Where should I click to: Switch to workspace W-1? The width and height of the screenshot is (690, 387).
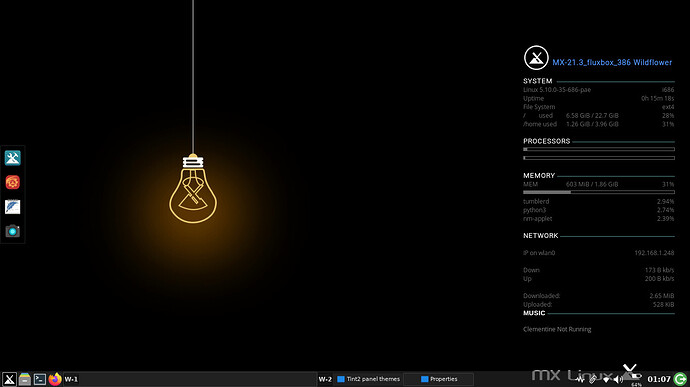[71, 379]
